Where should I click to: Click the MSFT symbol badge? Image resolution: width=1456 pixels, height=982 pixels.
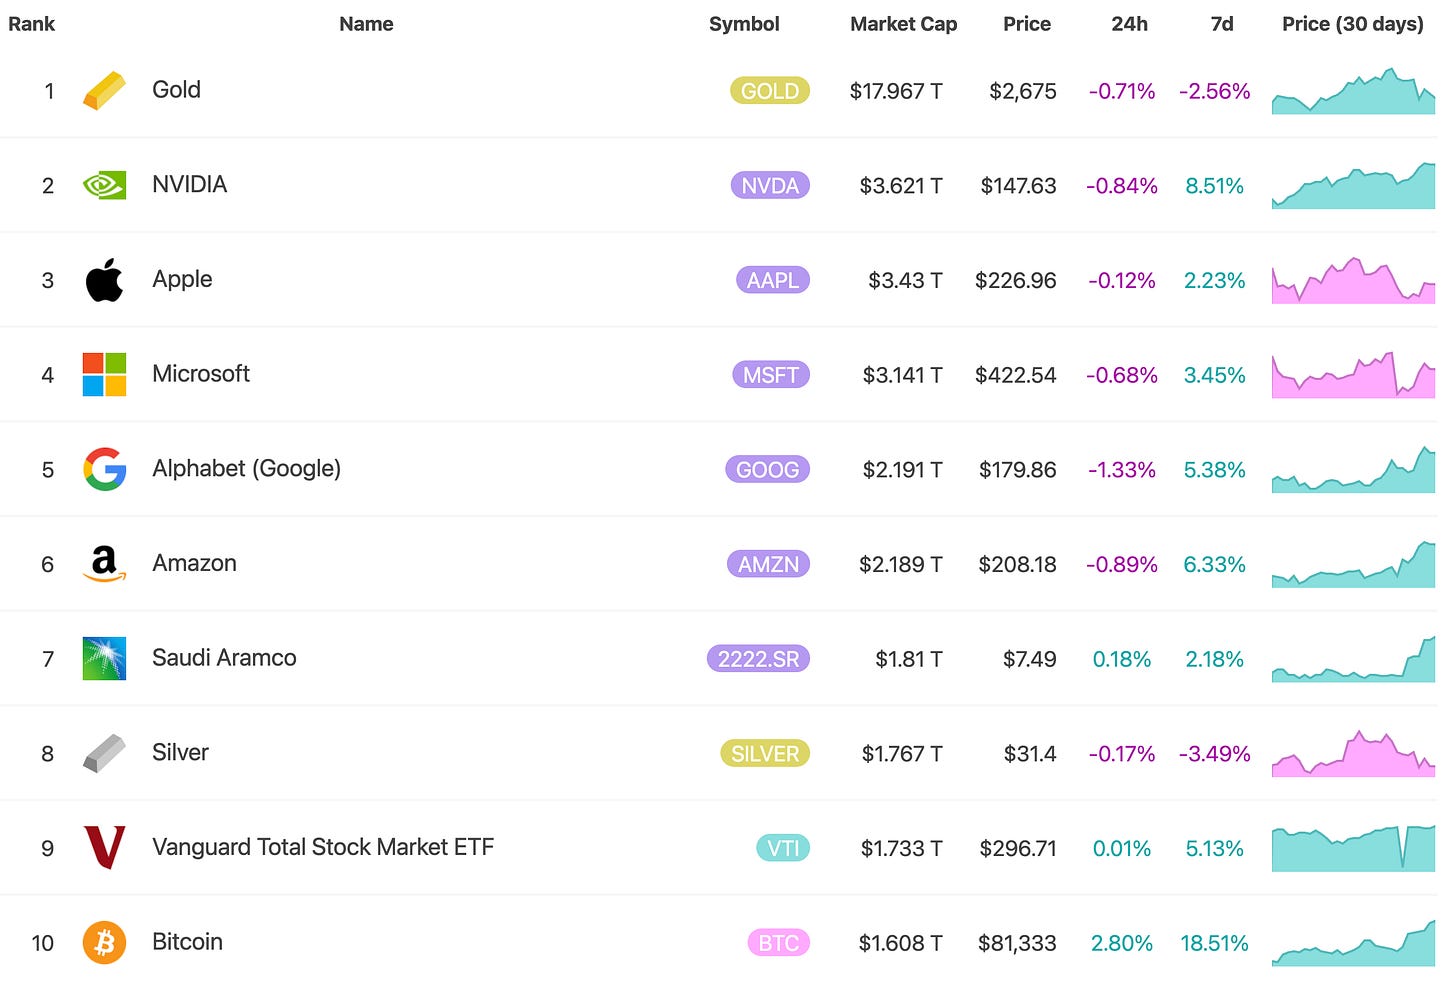770,375
